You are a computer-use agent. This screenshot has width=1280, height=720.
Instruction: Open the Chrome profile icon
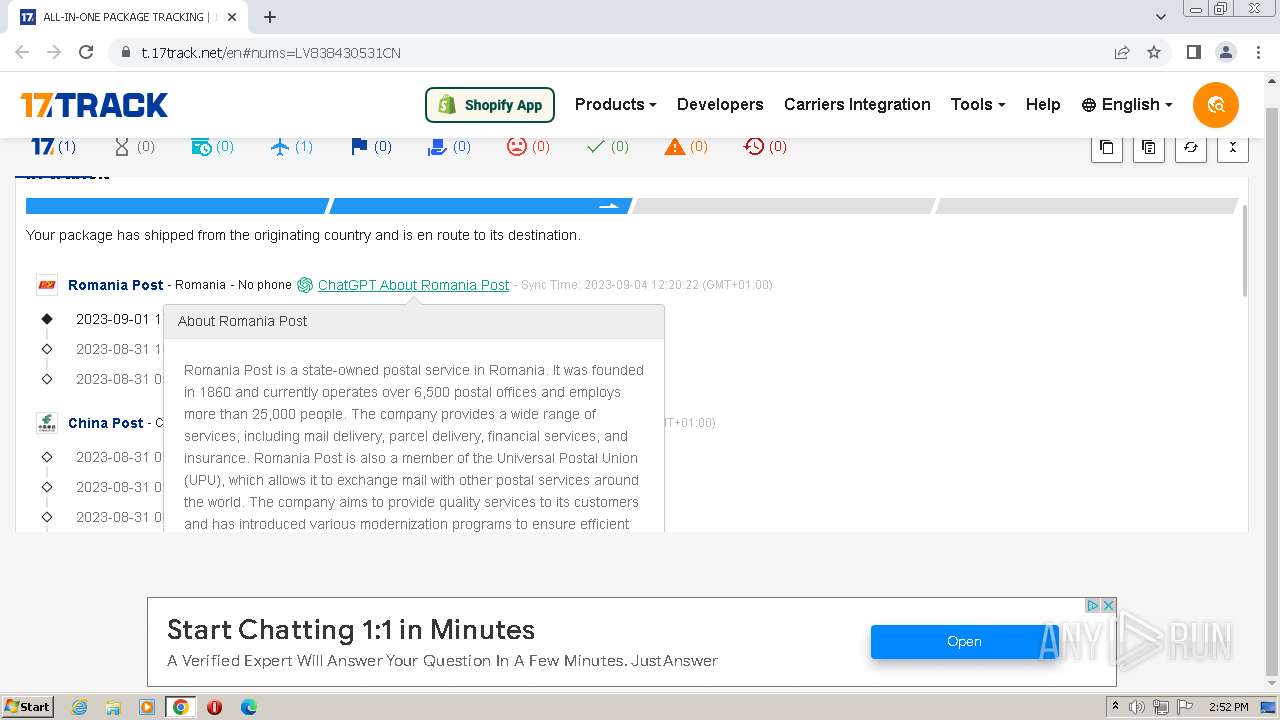point(1225,52)
